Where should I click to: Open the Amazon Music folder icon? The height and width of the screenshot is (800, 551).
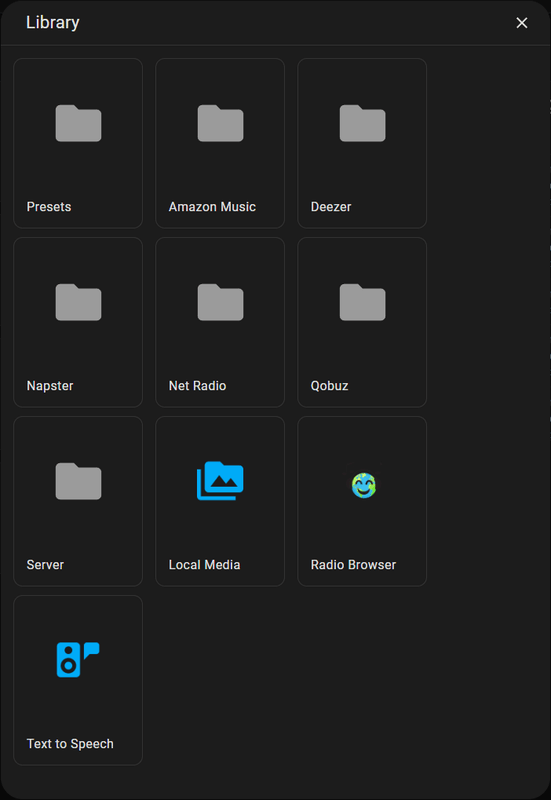(x=220, y=123)
